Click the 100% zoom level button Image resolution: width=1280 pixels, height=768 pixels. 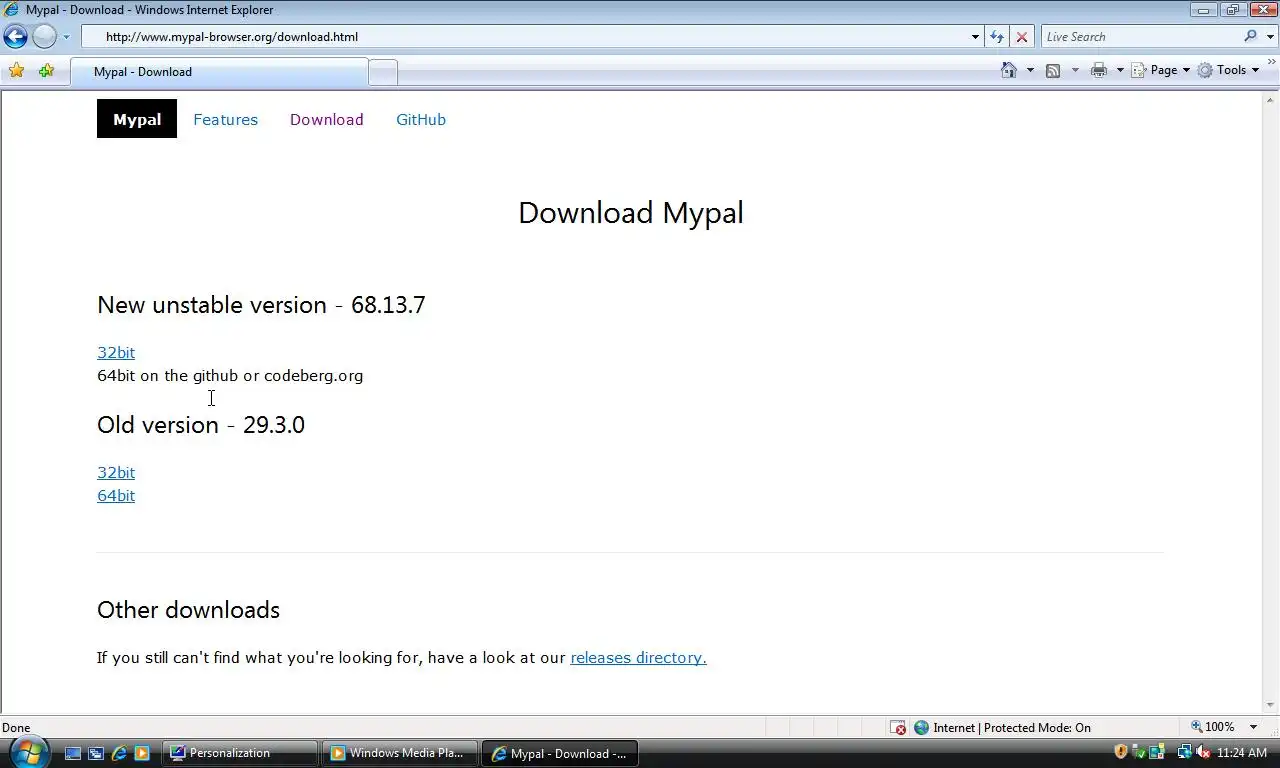point(1213,727)
